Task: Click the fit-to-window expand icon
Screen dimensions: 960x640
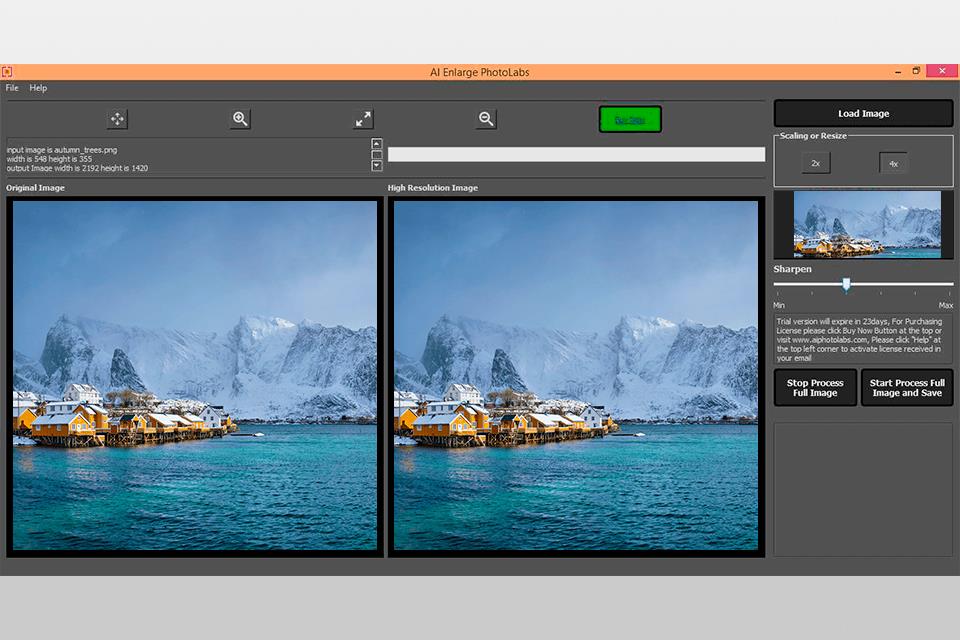Action: click(x=363, y=119)
